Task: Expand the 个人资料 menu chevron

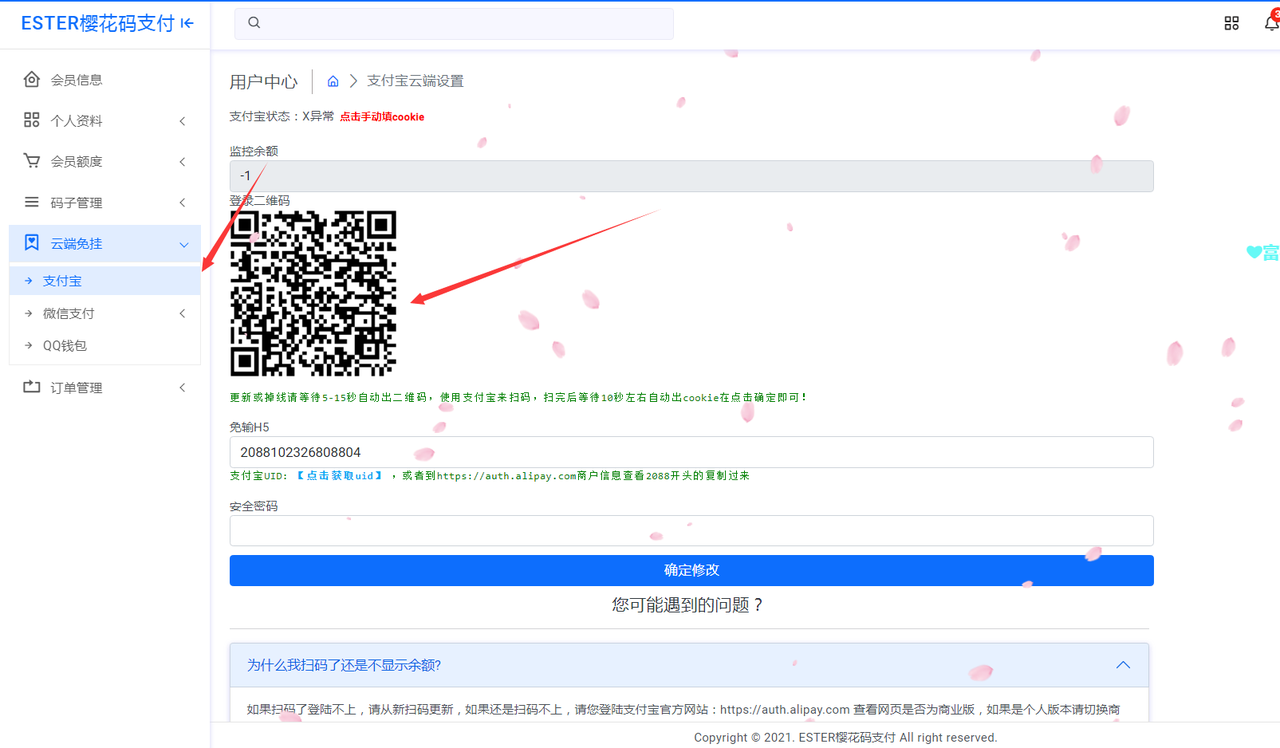Action: (x=183, y=121)
